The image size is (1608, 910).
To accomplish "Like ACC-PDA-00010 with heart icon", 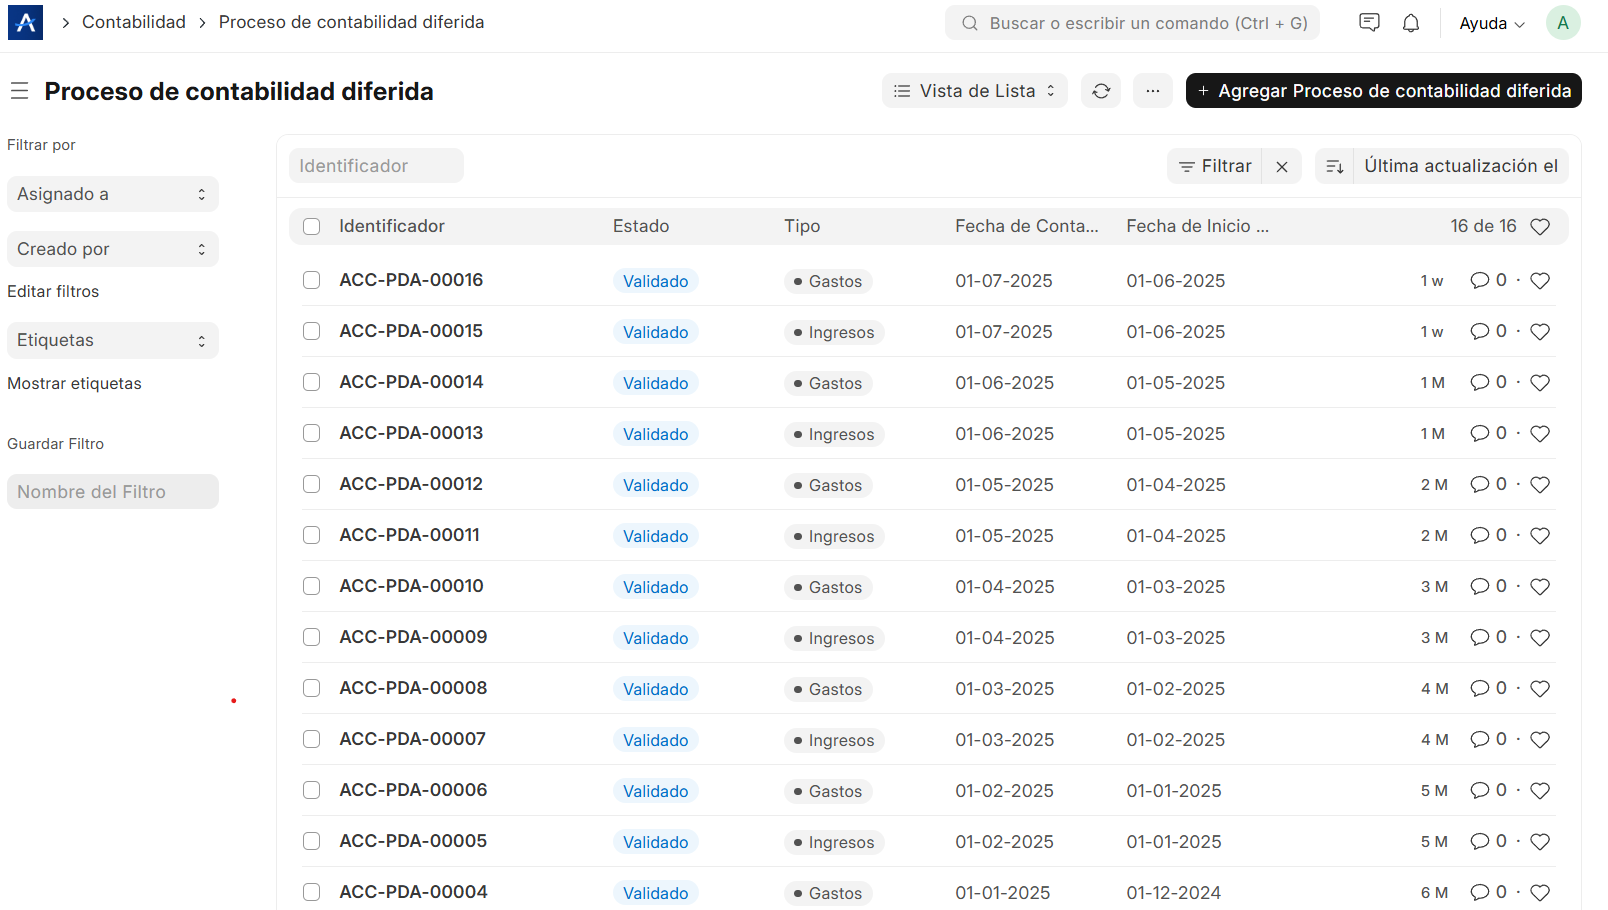I will 1540,587.
